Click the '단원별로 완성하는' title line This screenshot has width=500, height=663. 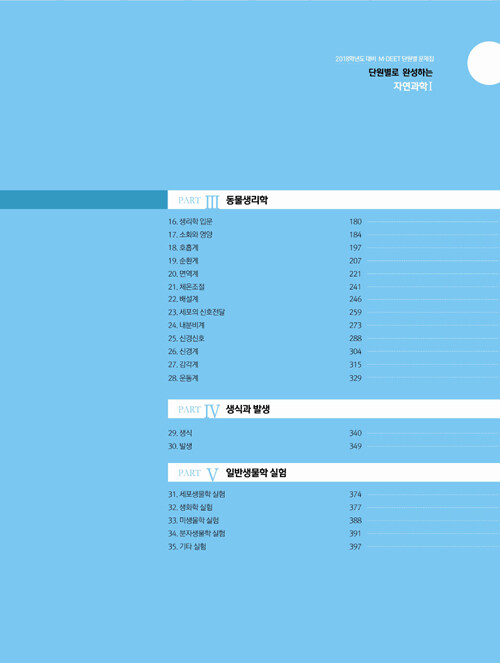tap(401, 73)
